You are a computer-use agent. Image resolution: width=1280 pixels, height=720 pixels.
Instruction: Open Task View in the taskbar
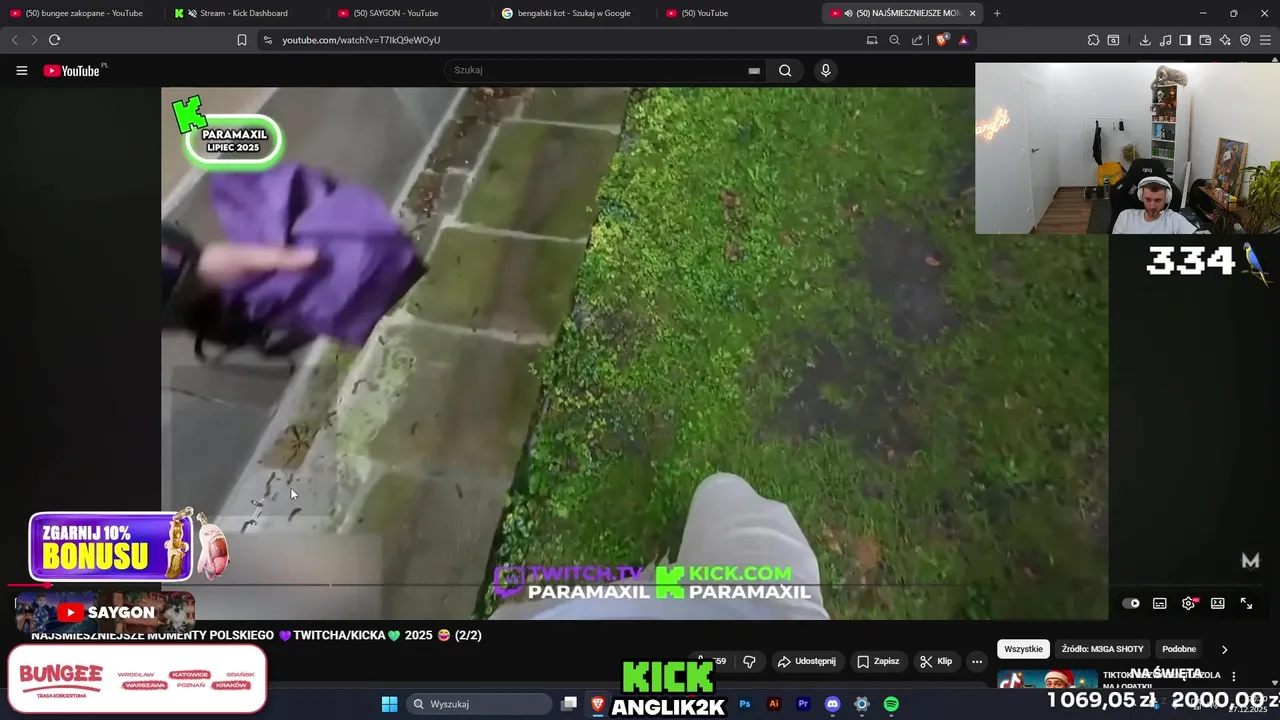tap(569, 704)
